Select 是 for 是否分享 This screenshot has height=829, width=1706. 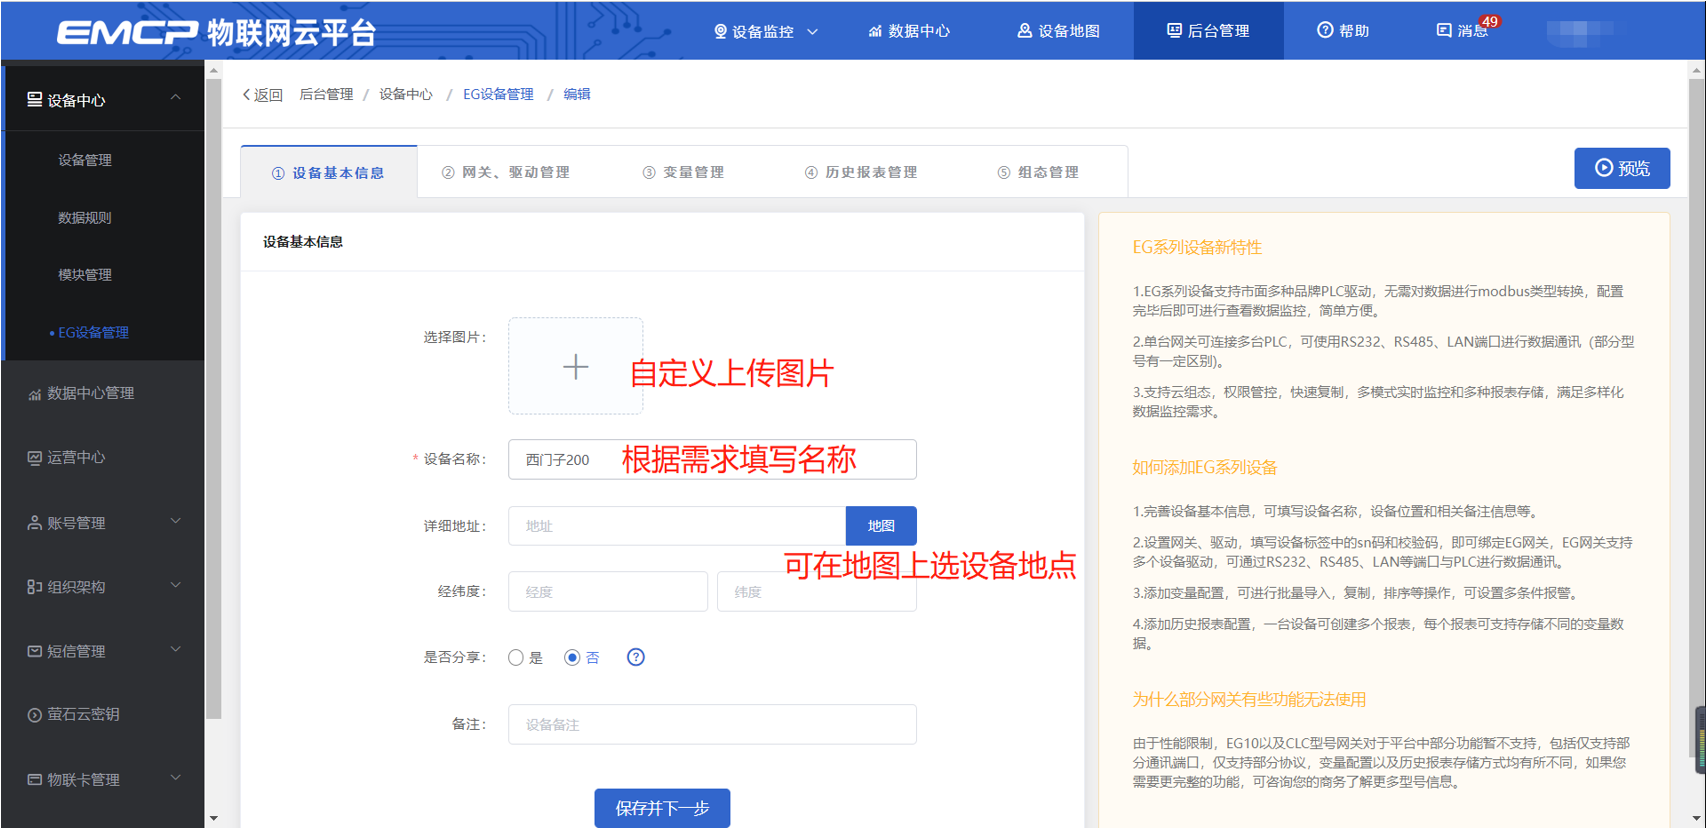click(x=516, y=657)
